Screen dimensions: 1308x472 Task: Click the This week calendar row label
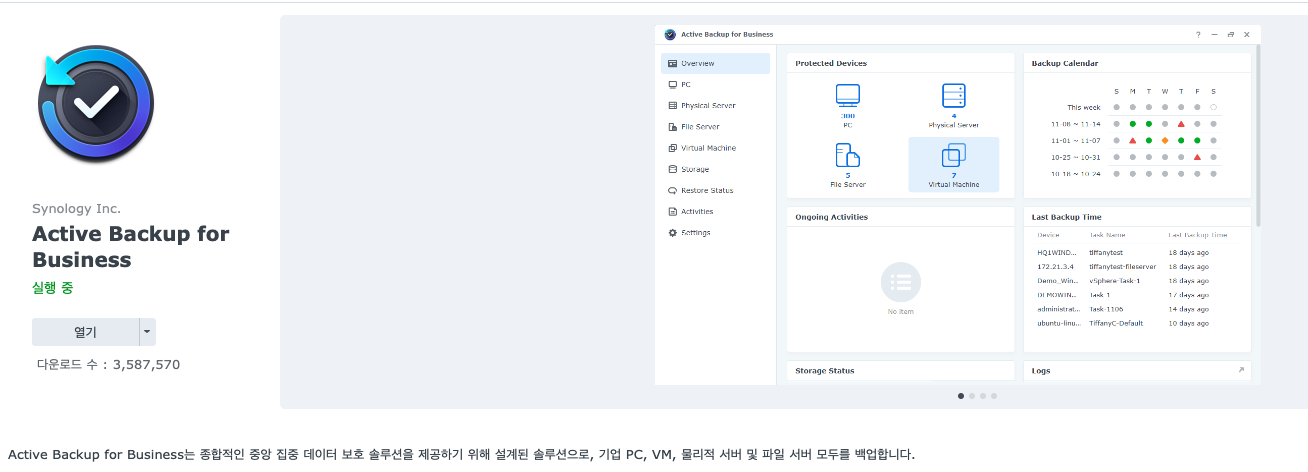[x=1083, y=107]
